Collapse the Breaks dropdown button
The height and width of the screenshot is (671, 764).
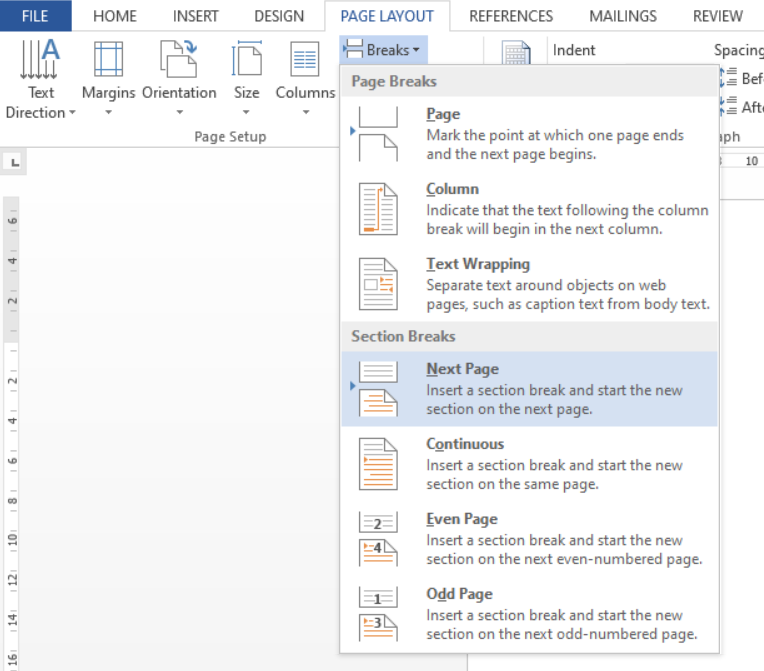click(x=383, y=49)
